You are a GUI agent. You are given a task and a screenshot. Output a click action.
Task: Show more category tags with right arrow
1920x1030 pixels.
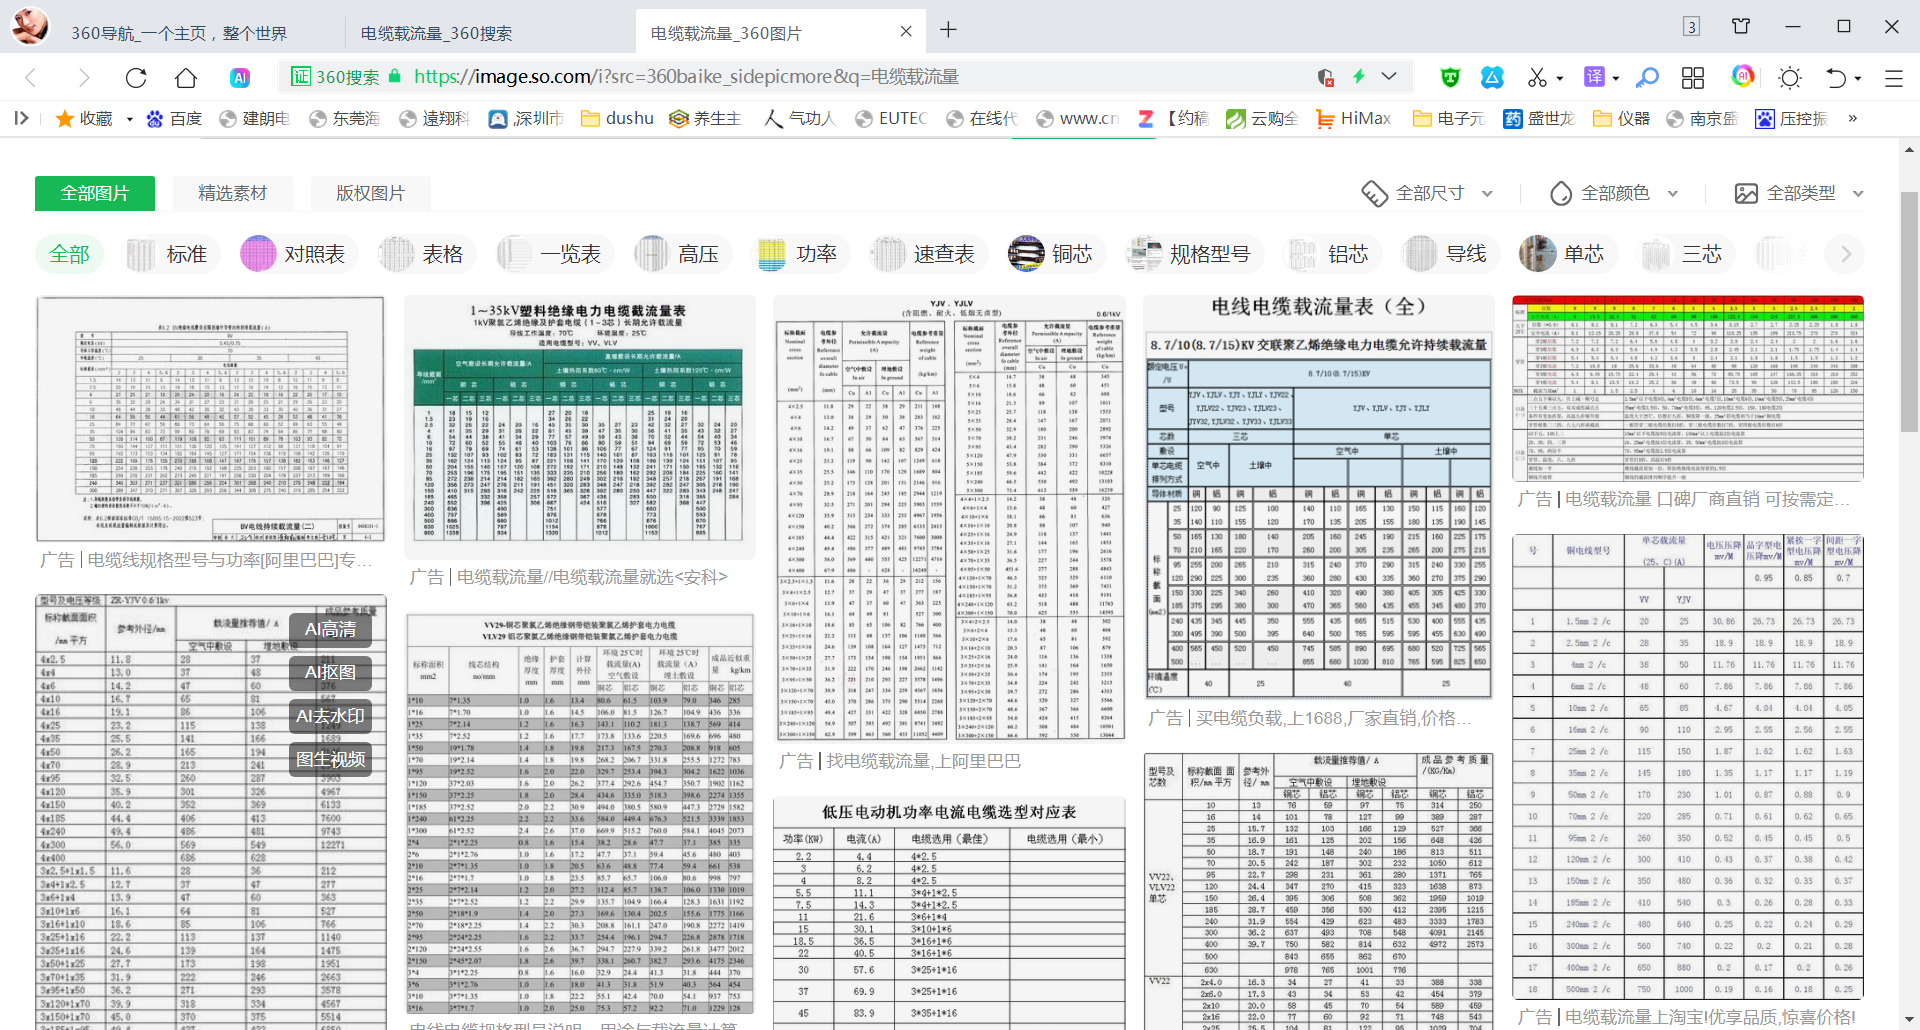(x=1846, y=254)
